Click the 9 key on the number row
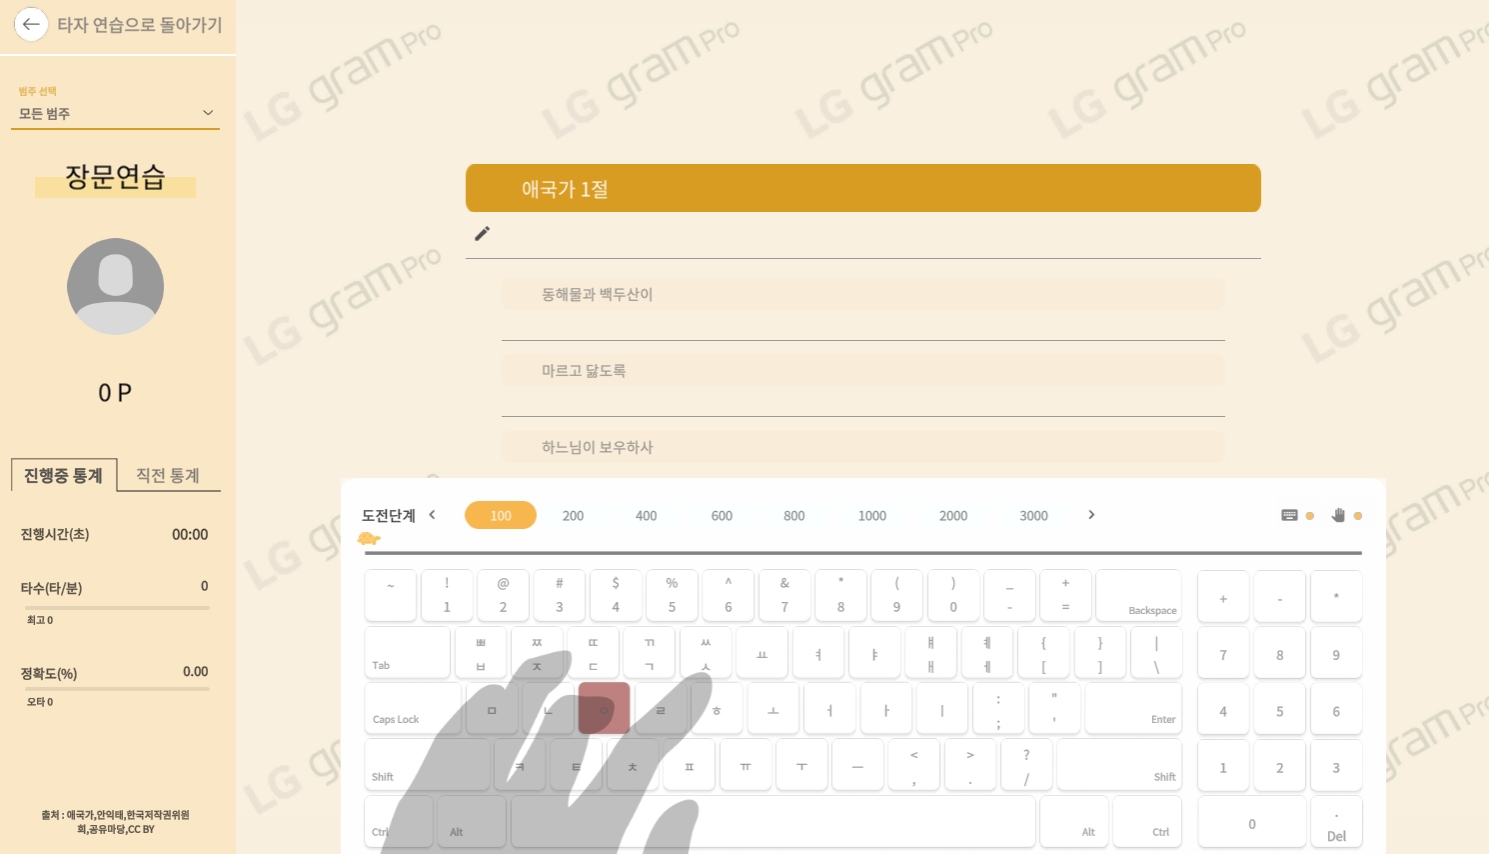Screen dimensions: 1489x854 click(x=897, y=596)
